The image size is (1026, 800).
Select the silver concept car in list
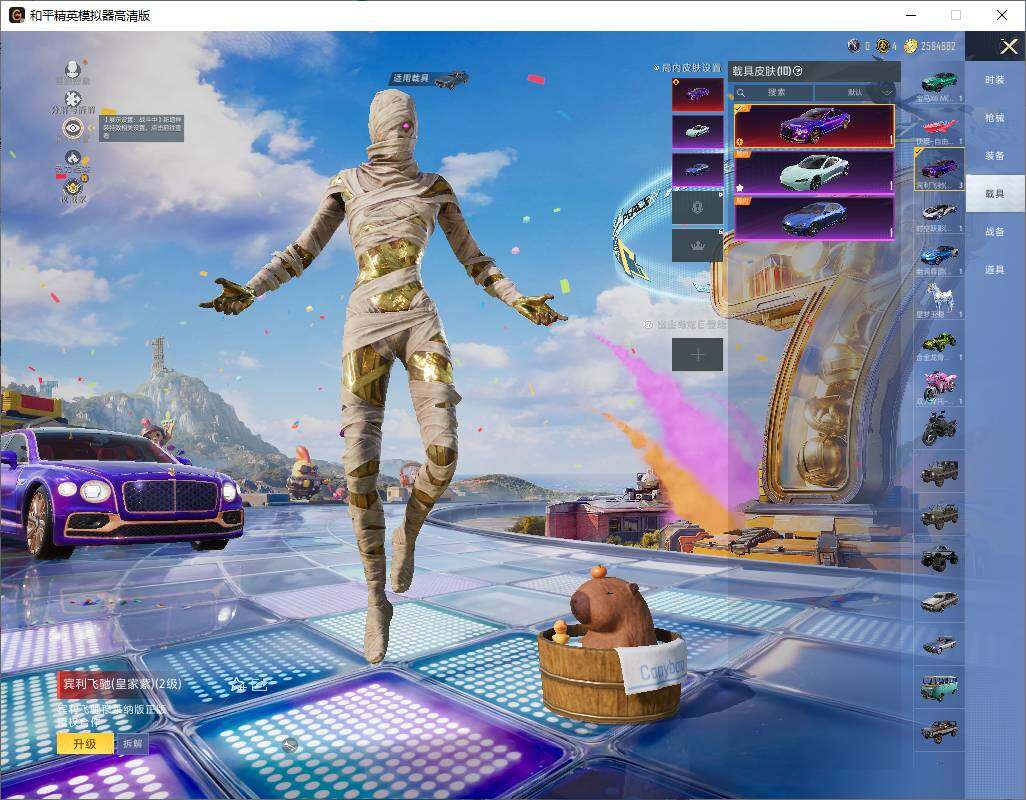(x=940, y=212)
